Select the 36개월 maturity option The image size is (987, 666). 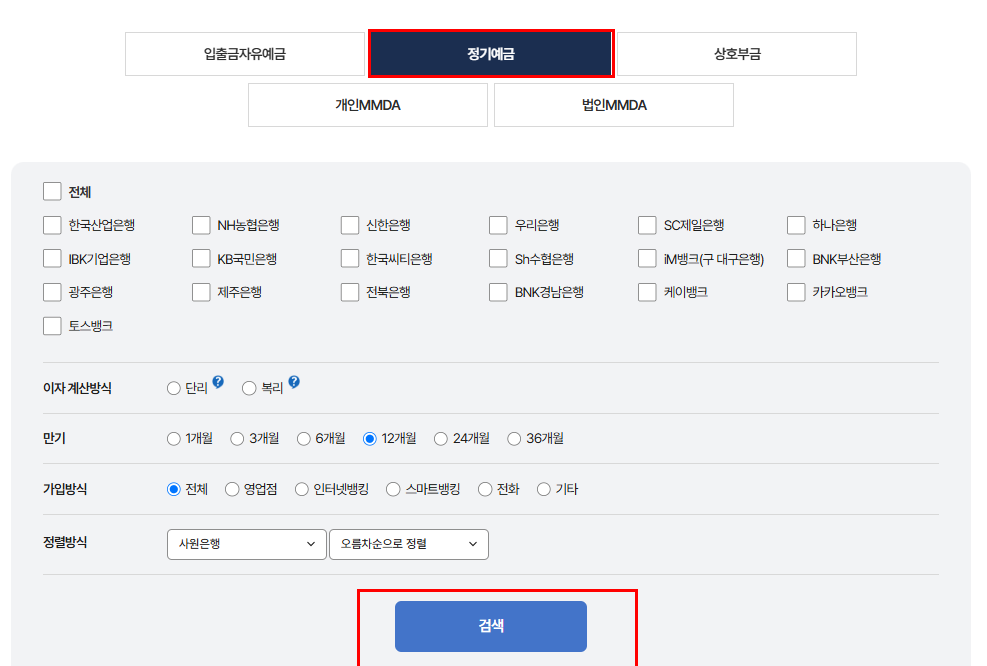tap(513, 437)
